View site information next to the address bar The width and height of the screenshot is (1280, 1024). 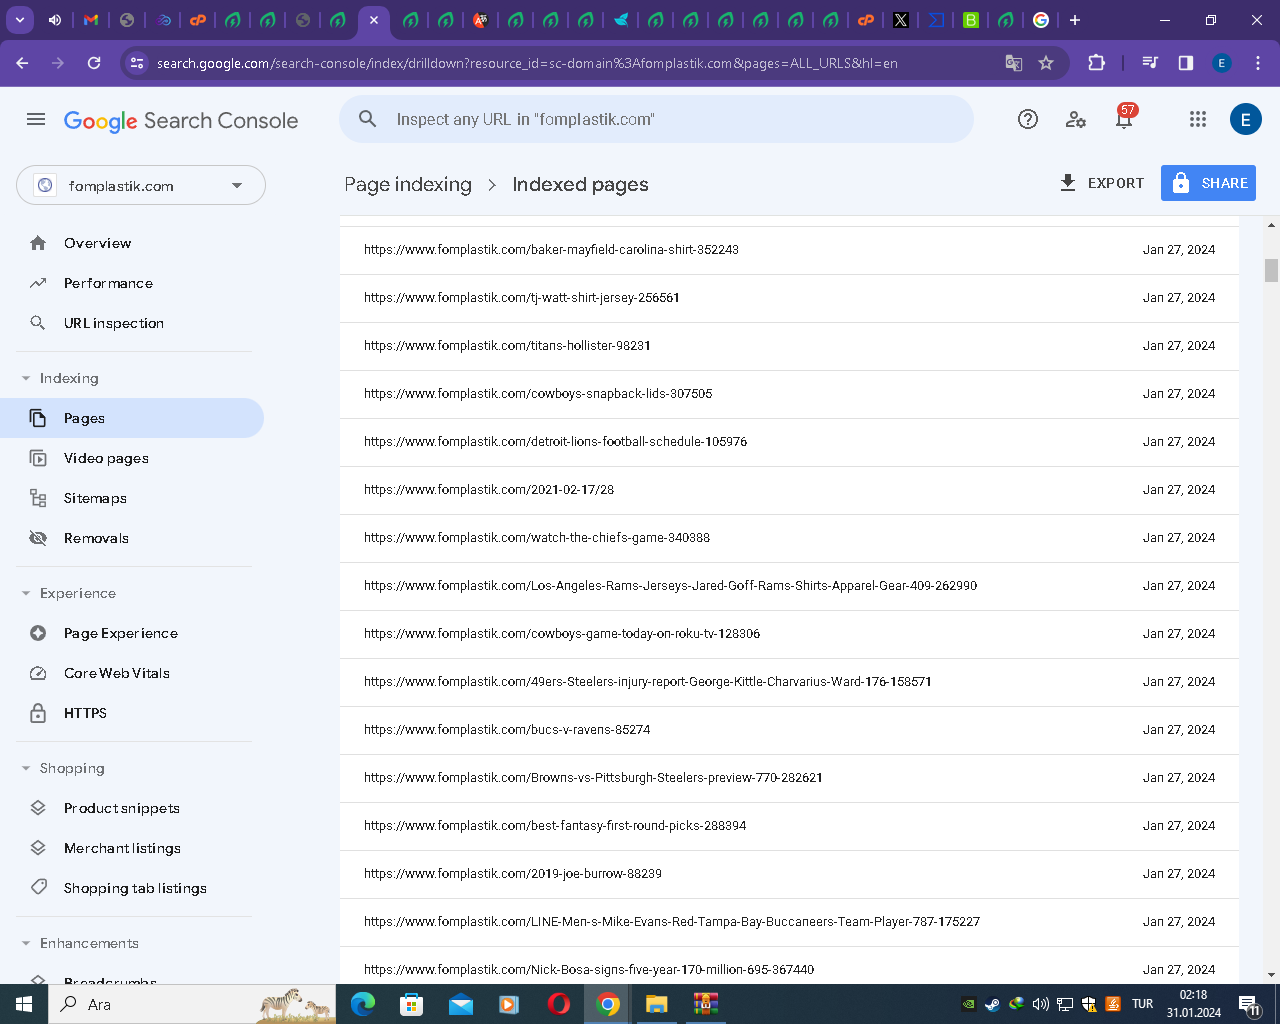[137, 63]
